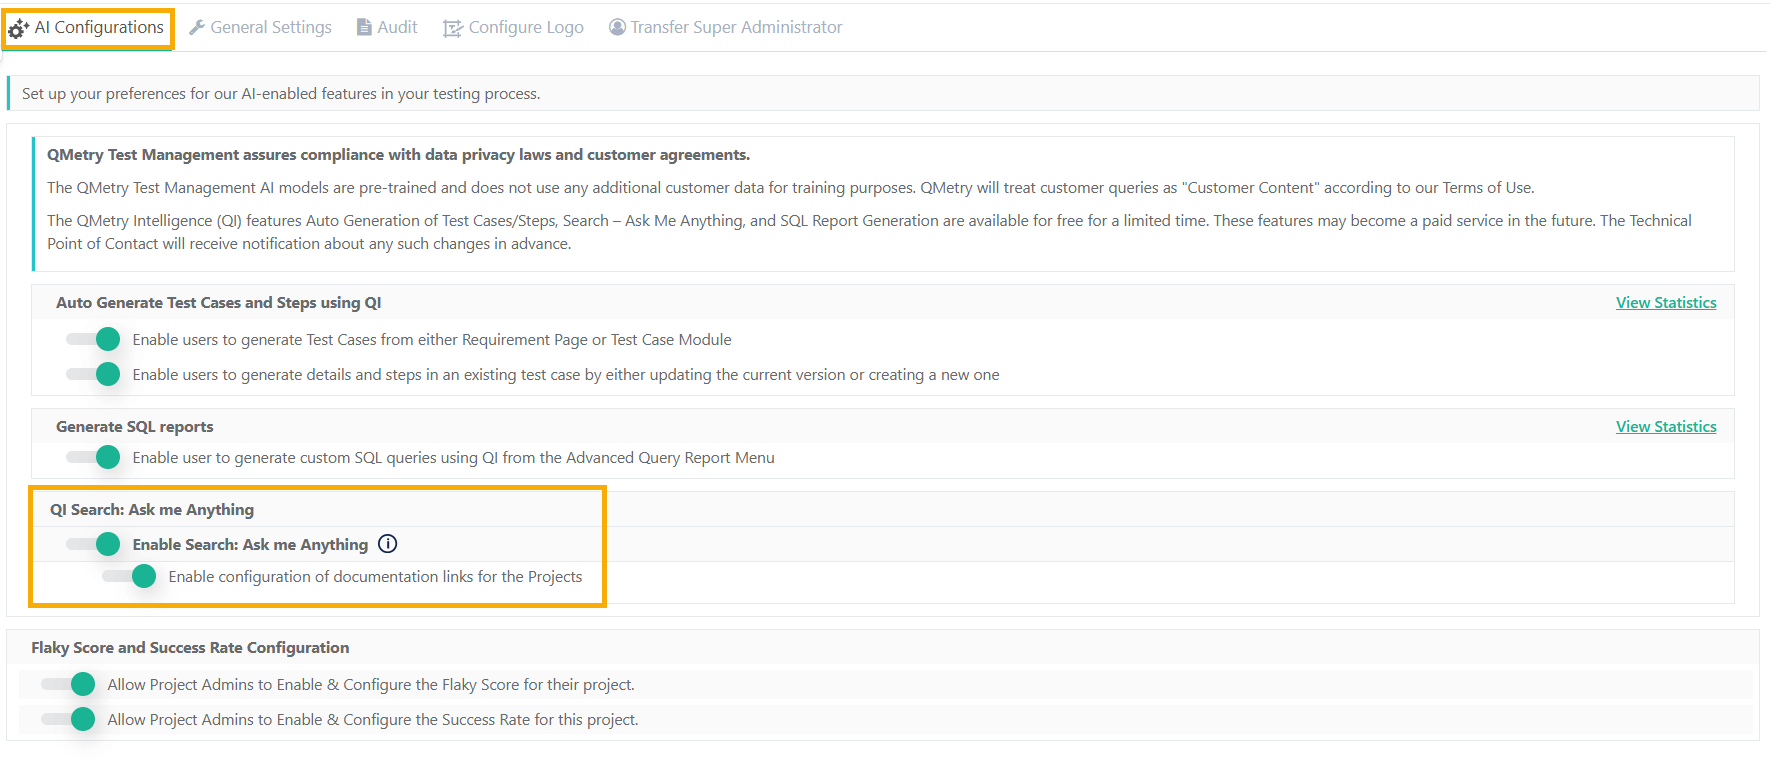Toggle Flaky Score configuration for Project Admins
Screen dimensions: 1770x768
pyautogui.click(x=69, y=685)
